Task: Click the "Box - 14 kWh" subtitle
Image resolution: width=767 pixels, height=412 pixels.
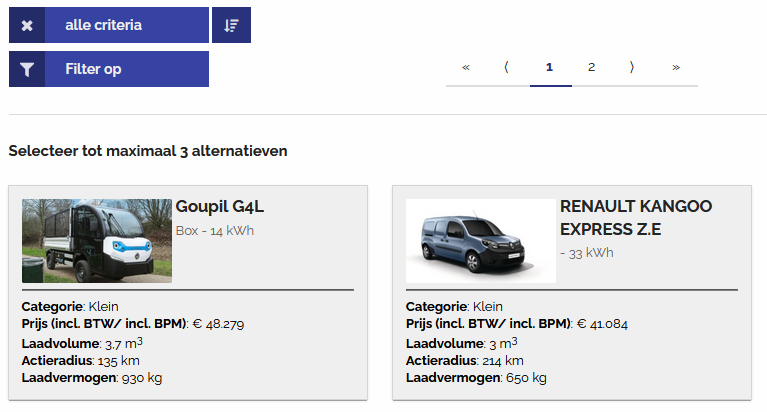Action: click(215, 230)
